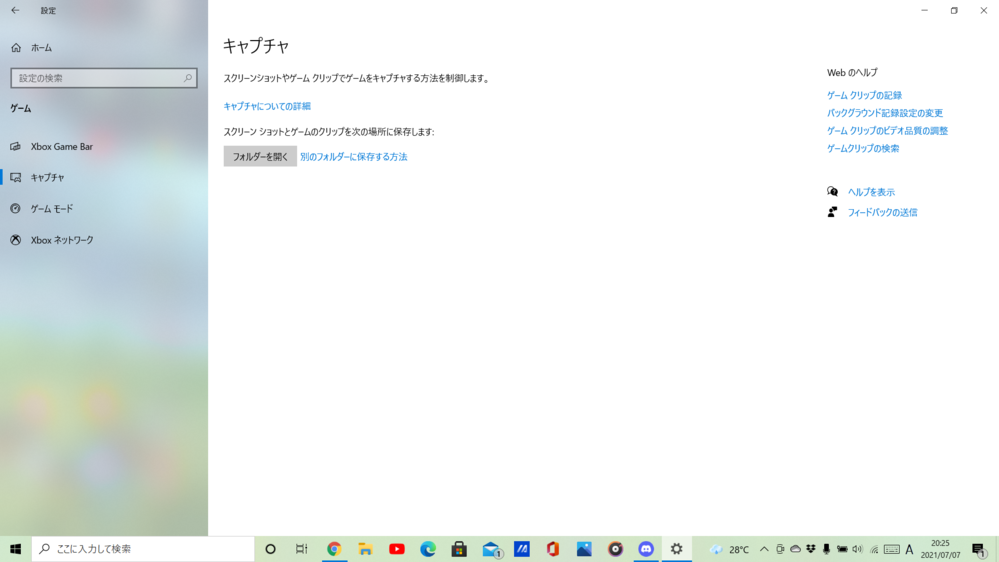Open Photos app from taskbar
The width and height of the screenshot is (999, 562).
[584, 549]
